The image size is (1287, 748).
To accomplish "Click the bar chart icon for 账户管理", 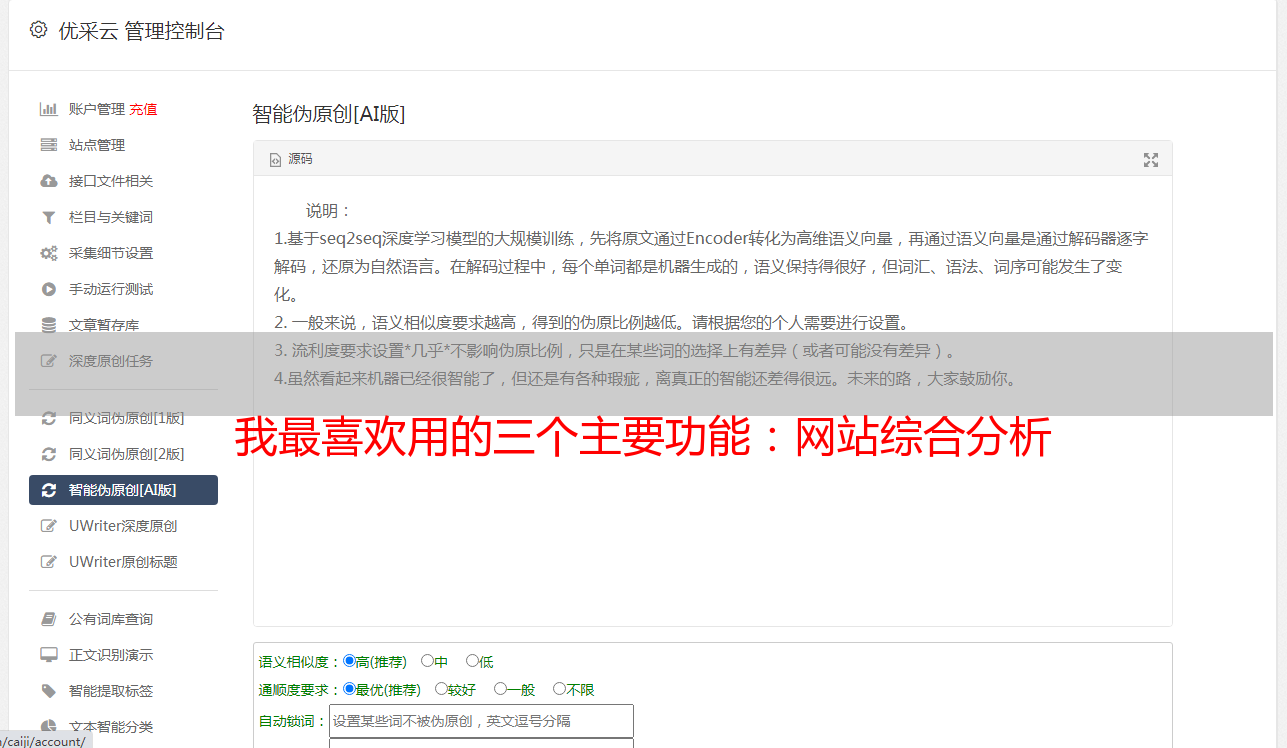I will click(x=48, y=109).
